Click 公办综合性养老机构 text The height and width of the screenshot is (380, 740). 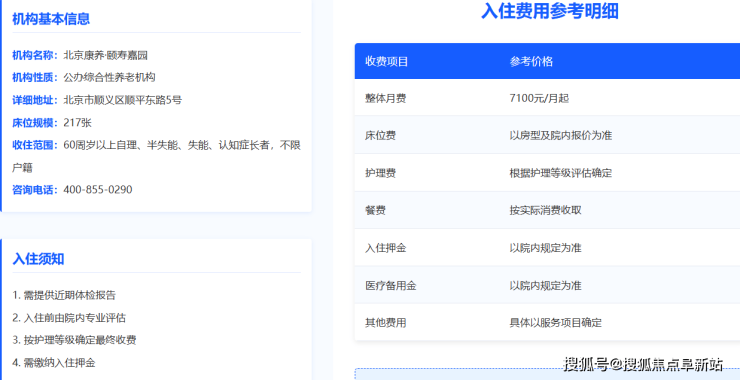[109, 77]
